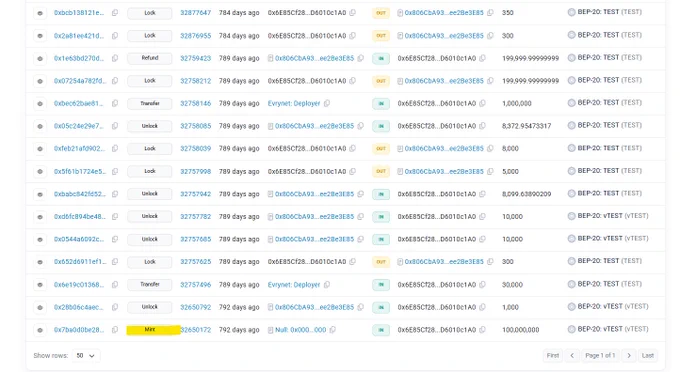This screenshot has width=680, height=372.
Task: Open block 32758212 link
Action: [x=196, y=81]
